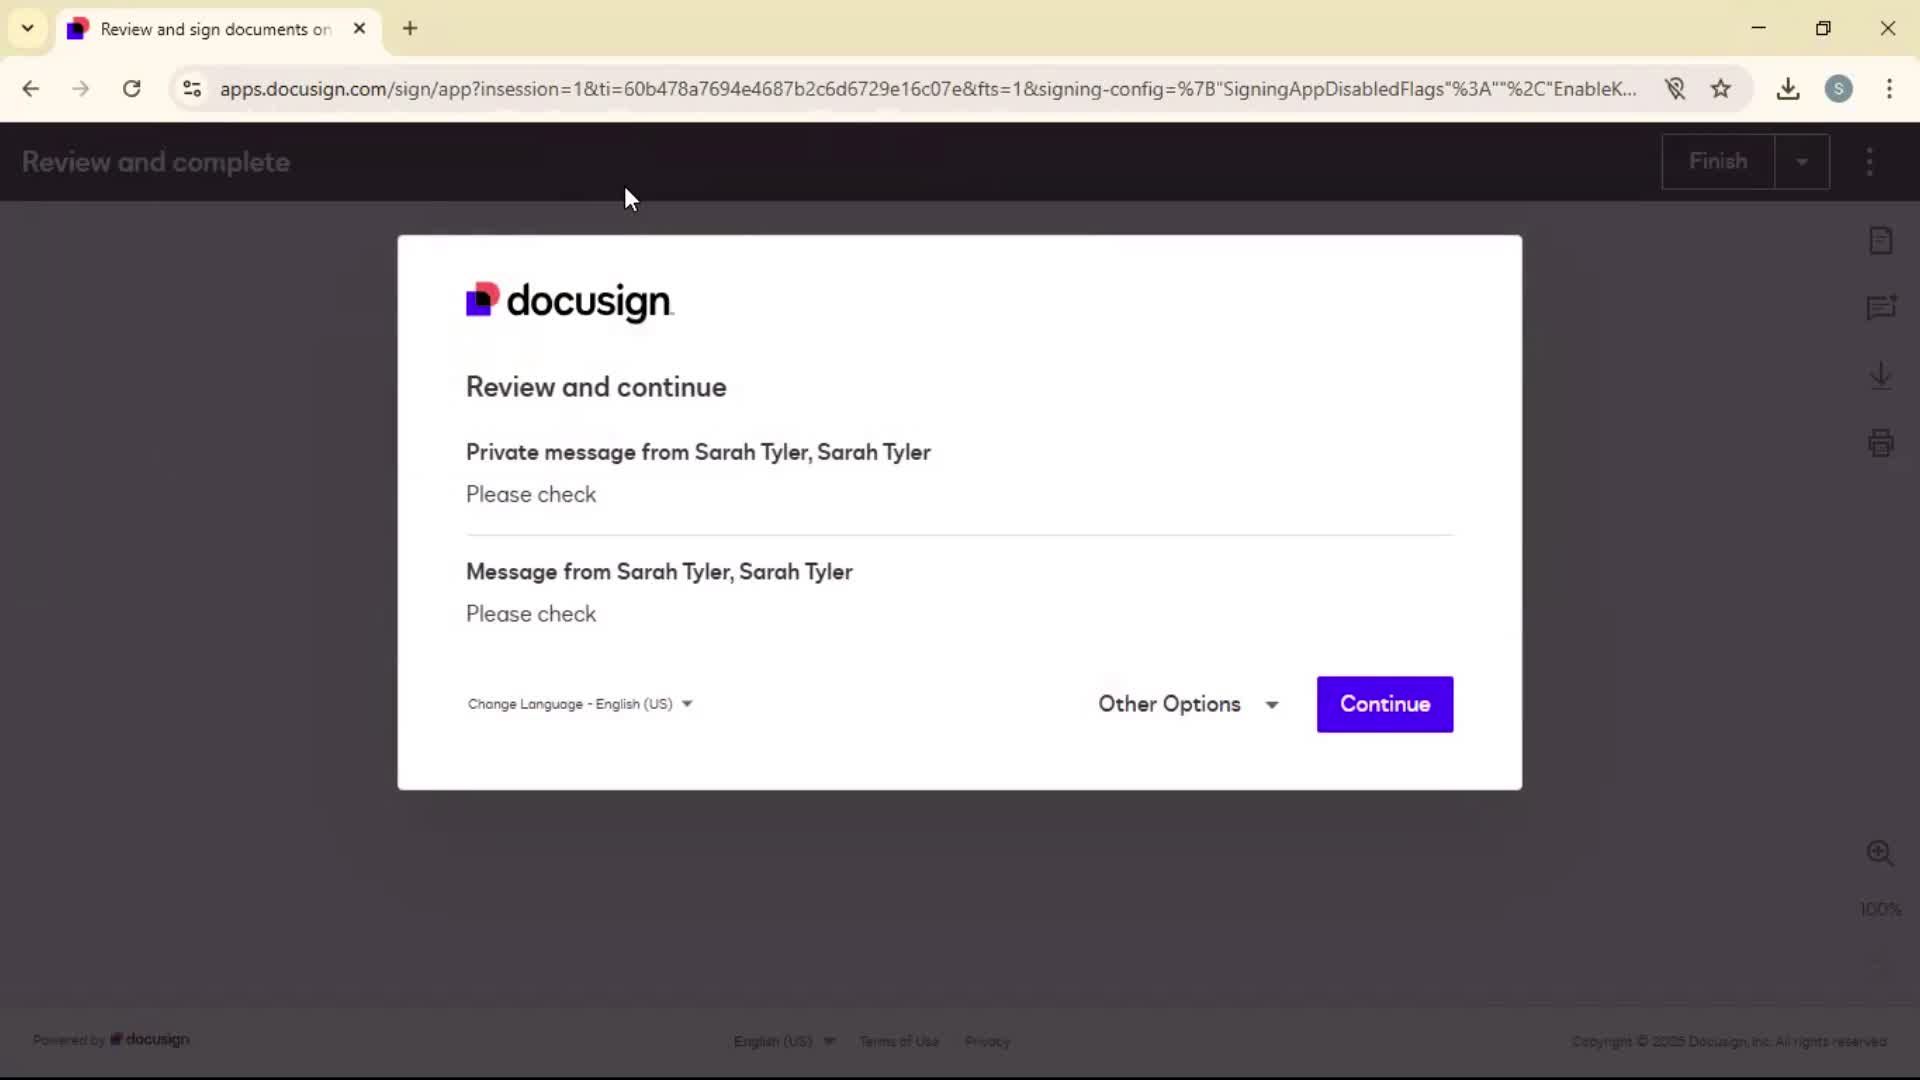Bookmark this page with the star
This screenshot has height=1080, width=1920.
click(x=1720, y=89)
